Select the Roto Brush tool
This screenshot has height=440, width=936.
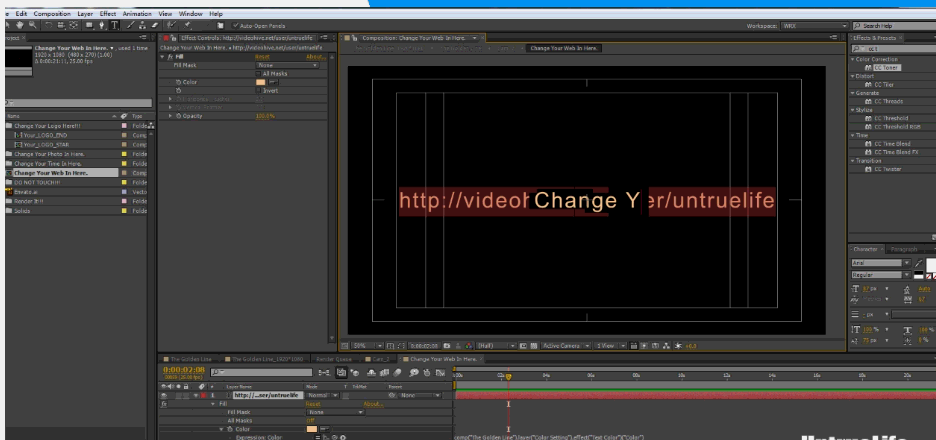171,25
